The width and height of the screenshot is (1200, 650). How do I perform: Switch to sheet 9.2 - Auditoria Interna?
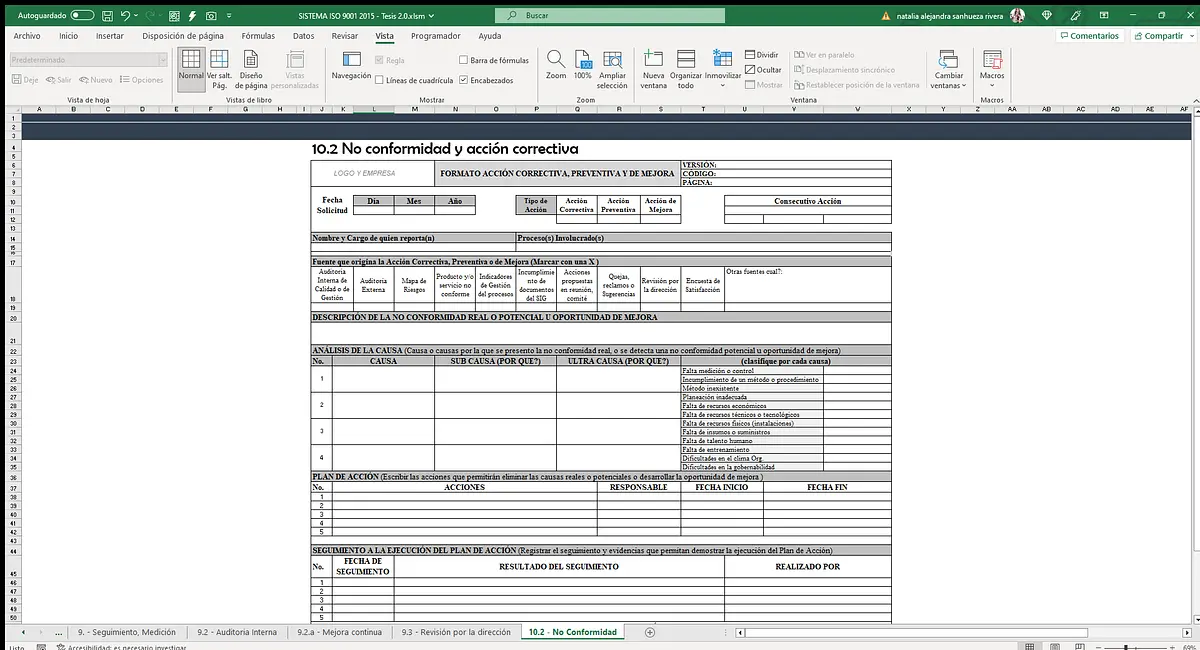(x=237, y=632)
